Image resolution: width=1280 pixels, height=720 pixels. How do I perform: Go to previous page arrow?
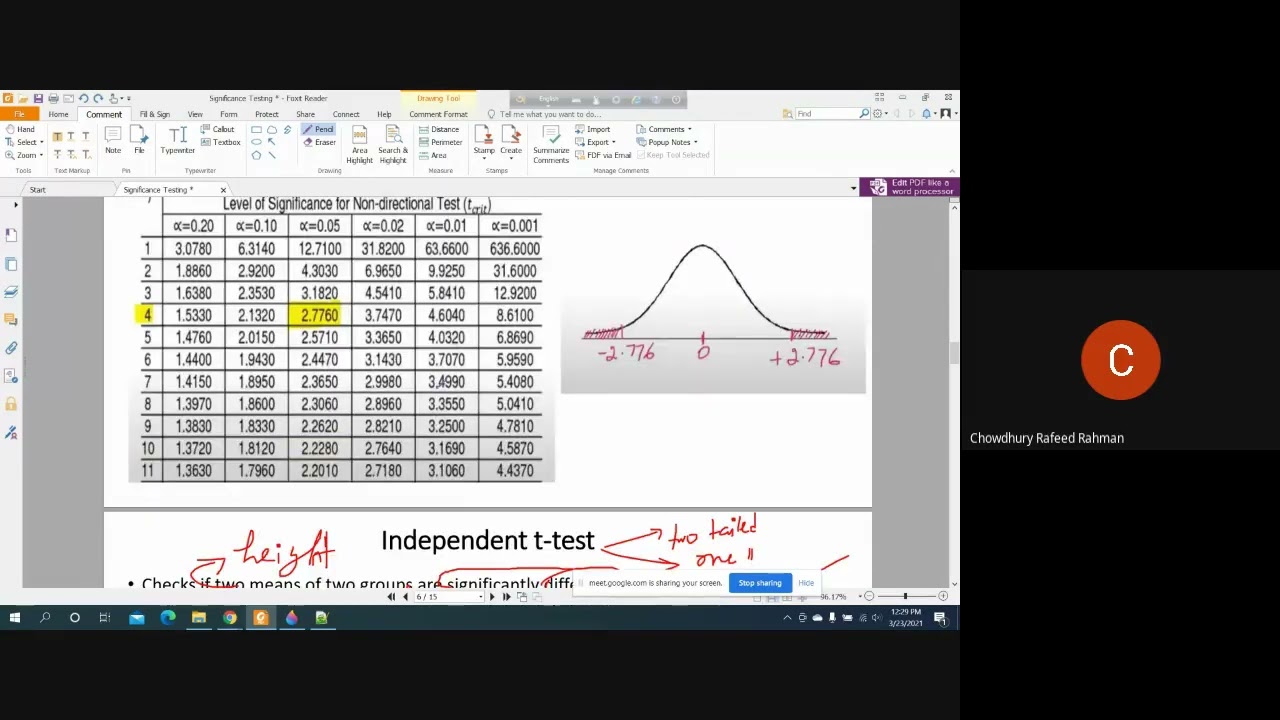pos(405,597)
